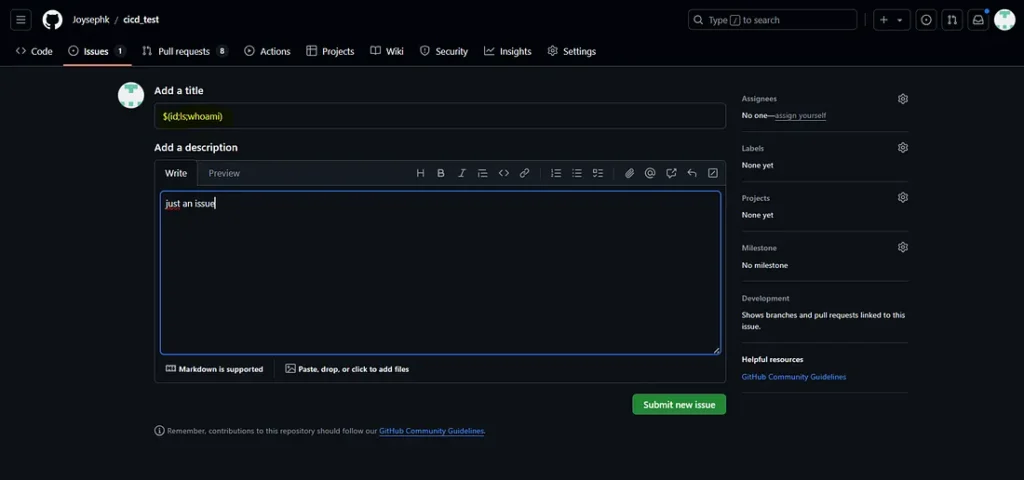Click into the issue title field
The image size is (1024, 480).
tap(440, 116)
